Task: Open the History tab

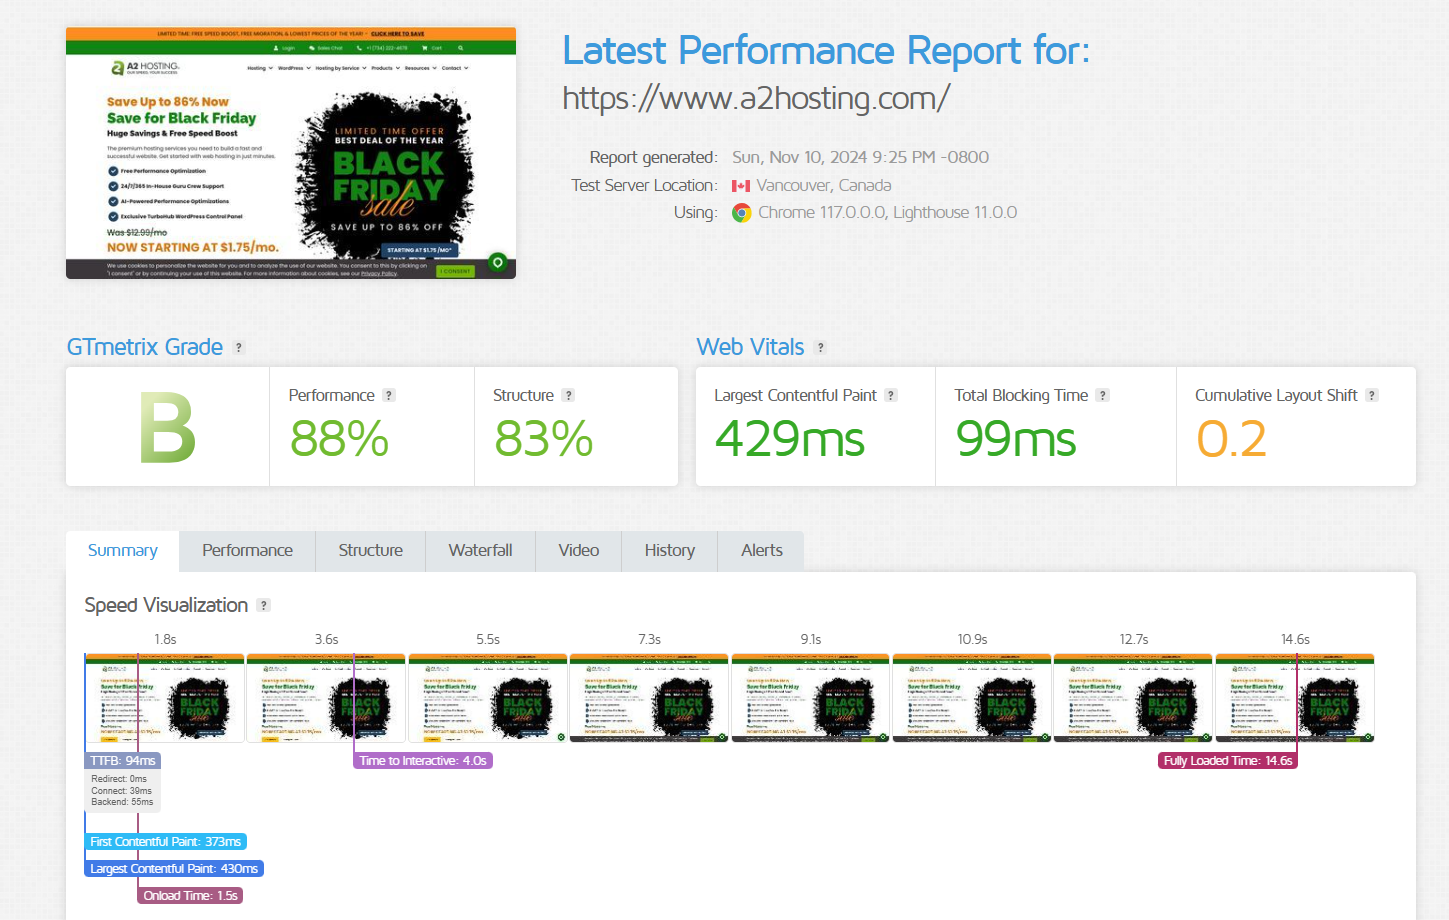Action: point(670,551)
